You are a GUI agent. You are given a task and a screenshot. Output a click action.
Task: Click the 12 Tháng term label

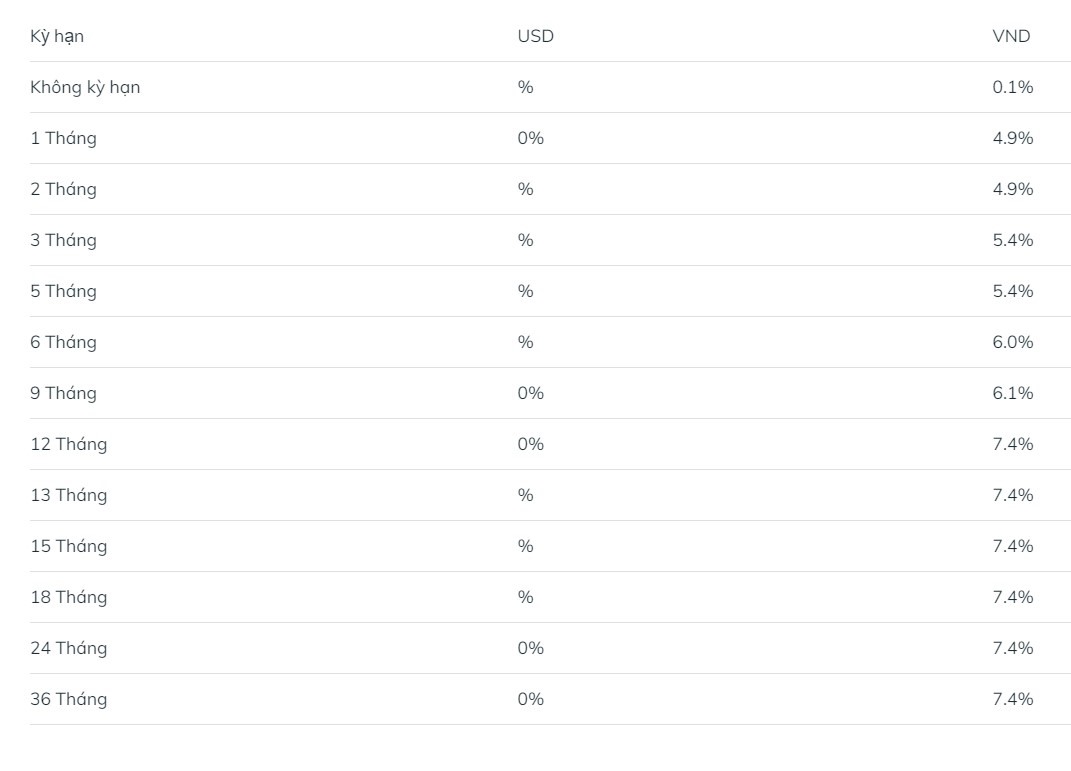tap(68, 445)
